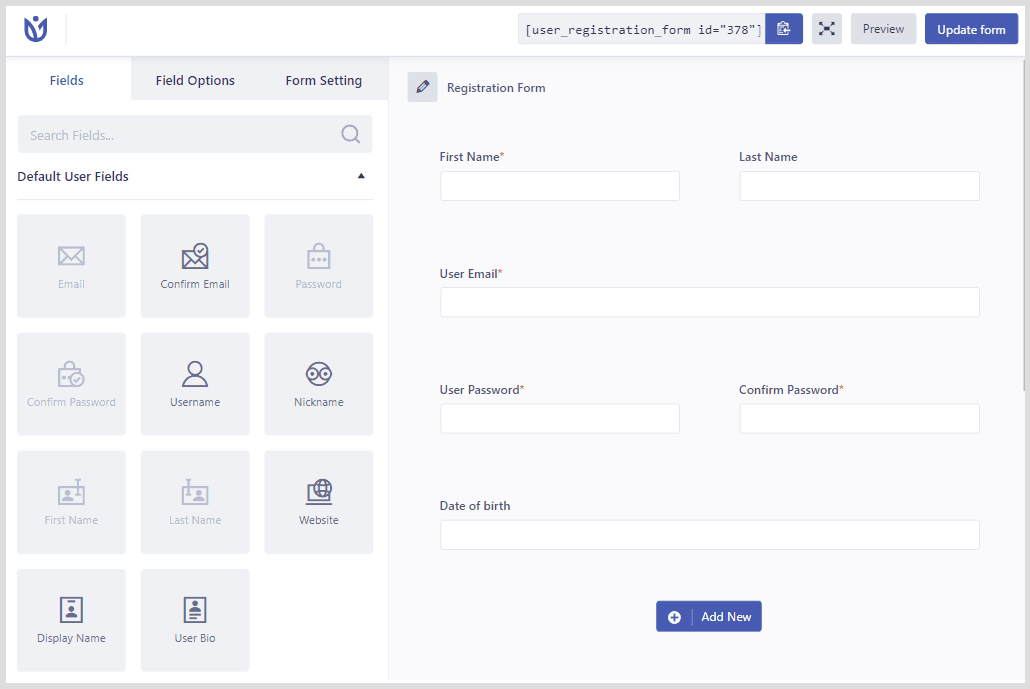The image size is (1030, 689).
Task: Click the Default User Fields heading
Action: pos(73,176)
